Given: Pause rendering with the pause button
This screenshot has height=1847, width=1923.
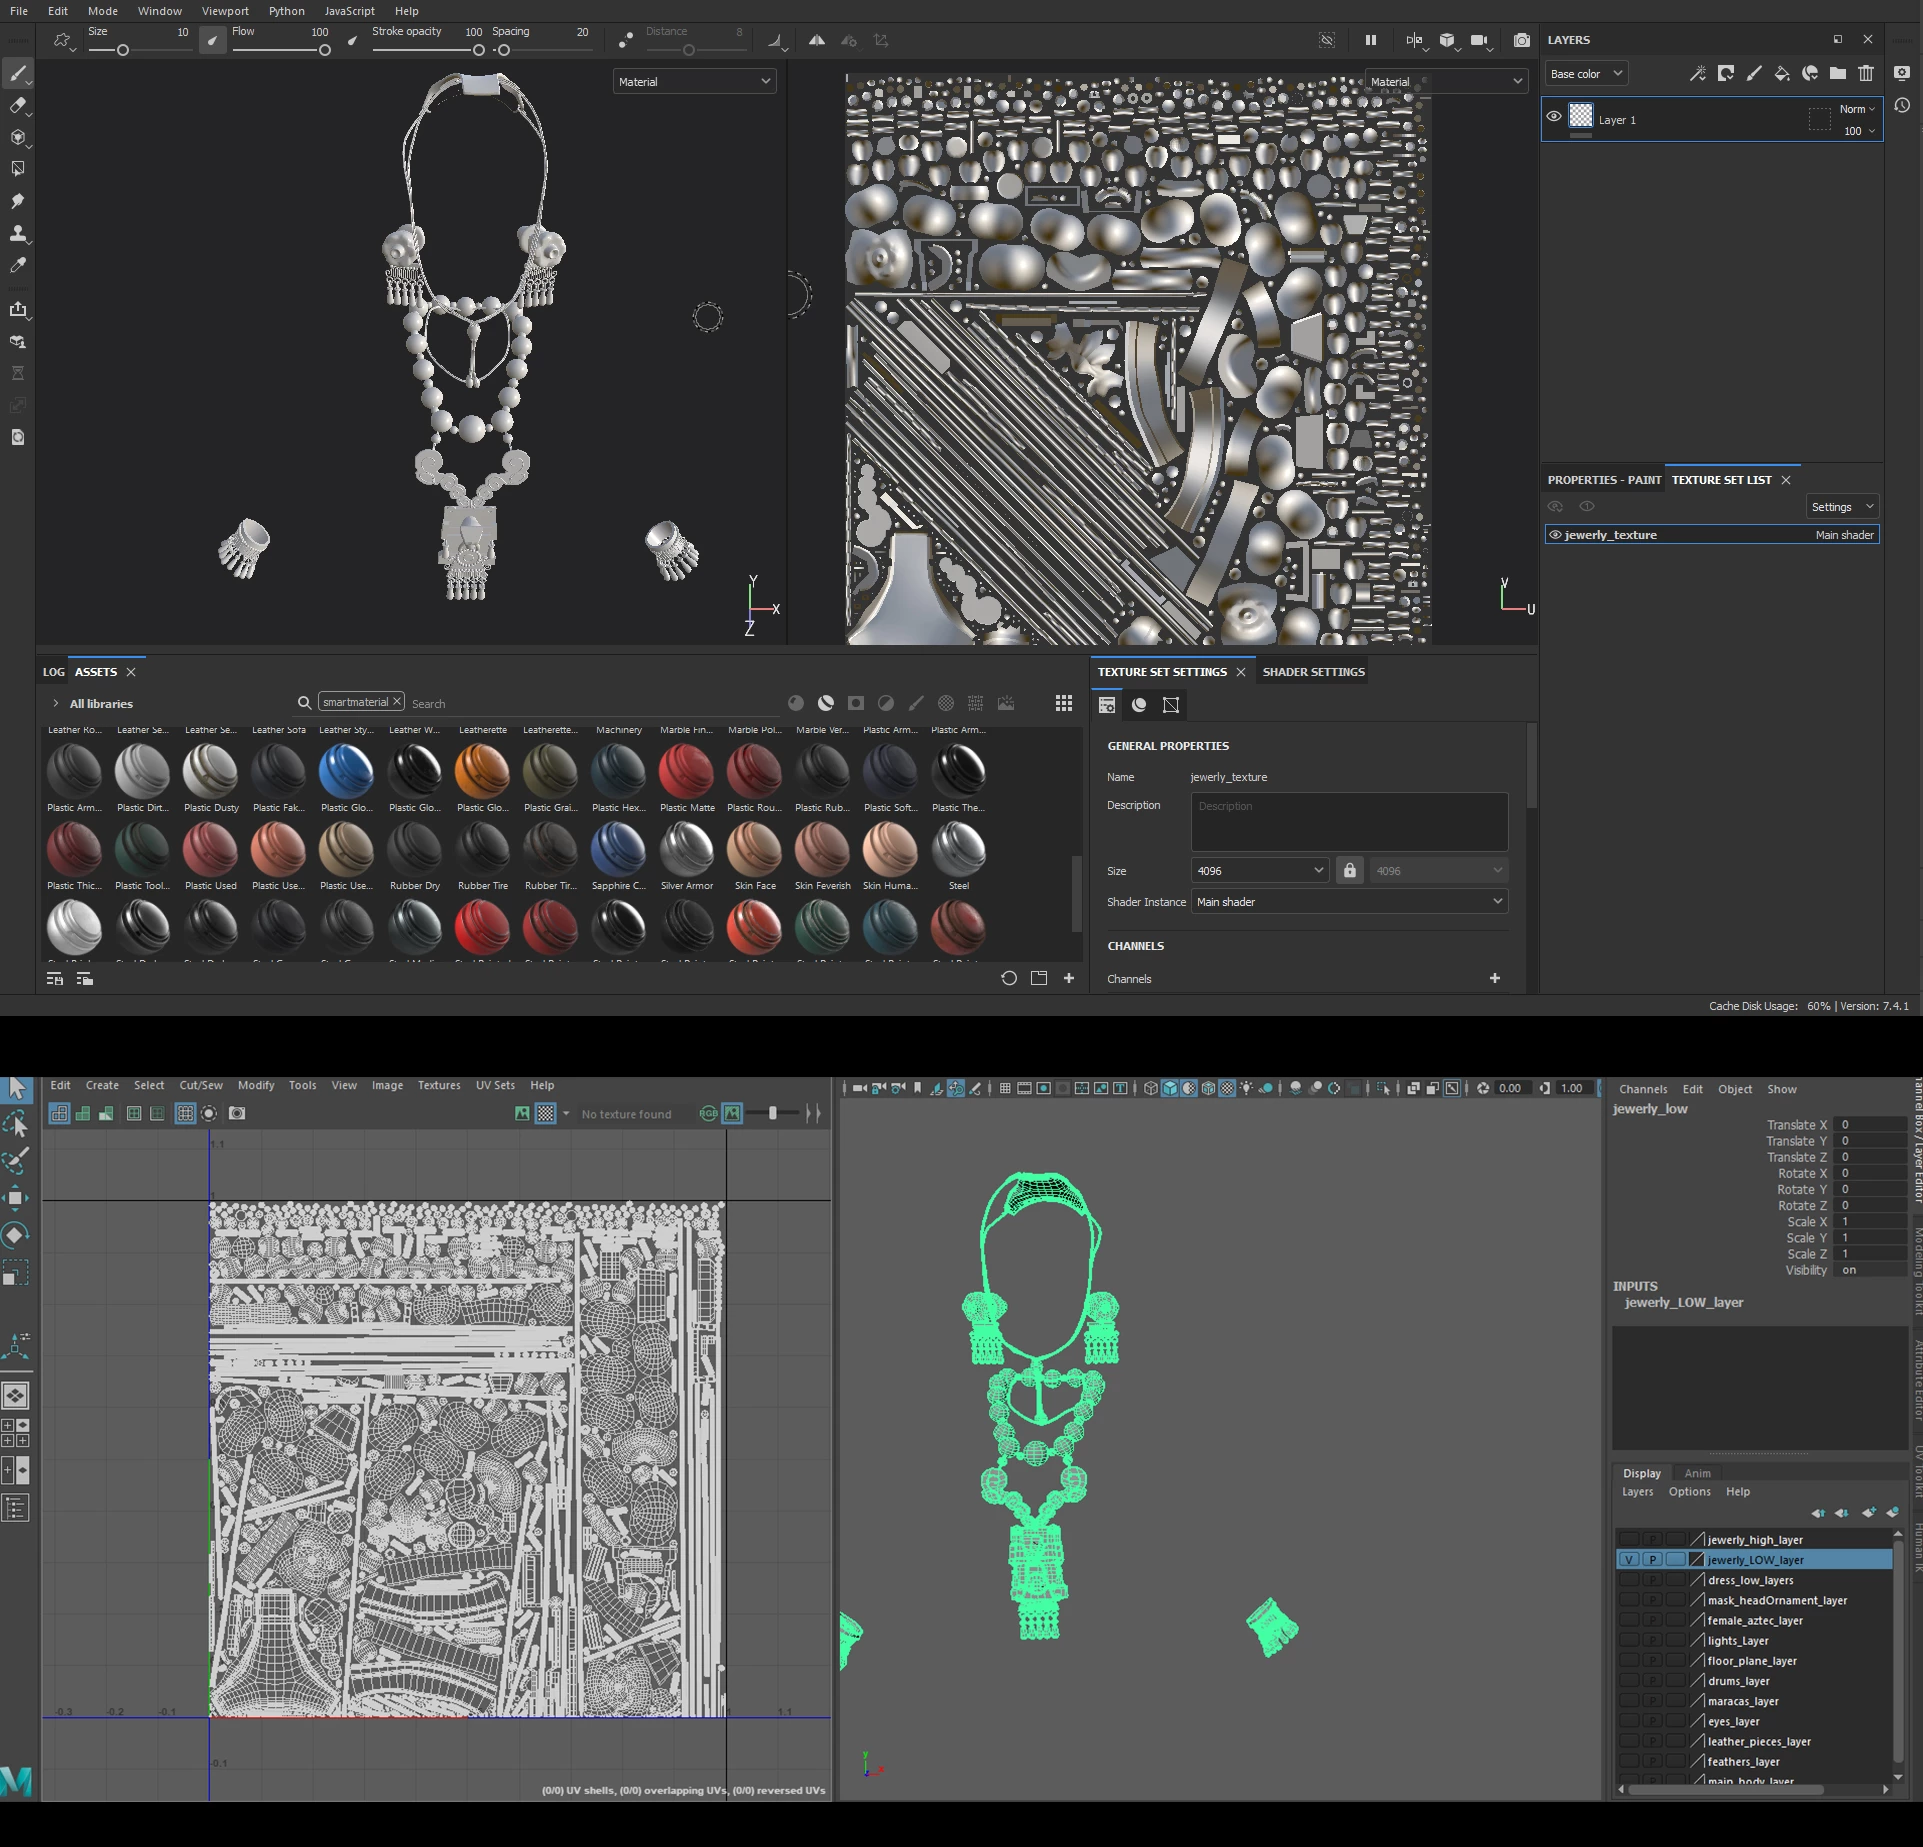Looking at the screenshot, I should pos(1371,40).
